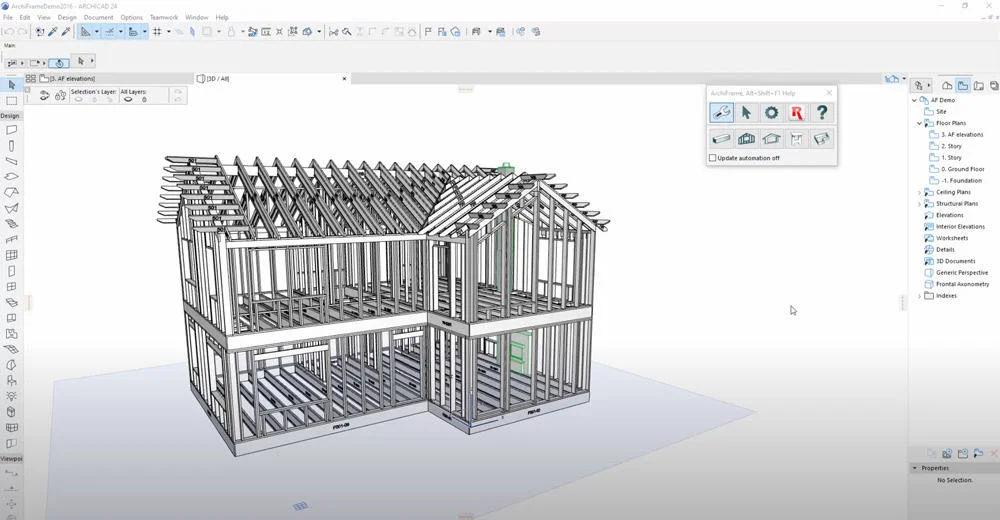Viewport: 1000px width, 520px height.
Task: Click the red R ArchiFrame icon
Action: 796,113
